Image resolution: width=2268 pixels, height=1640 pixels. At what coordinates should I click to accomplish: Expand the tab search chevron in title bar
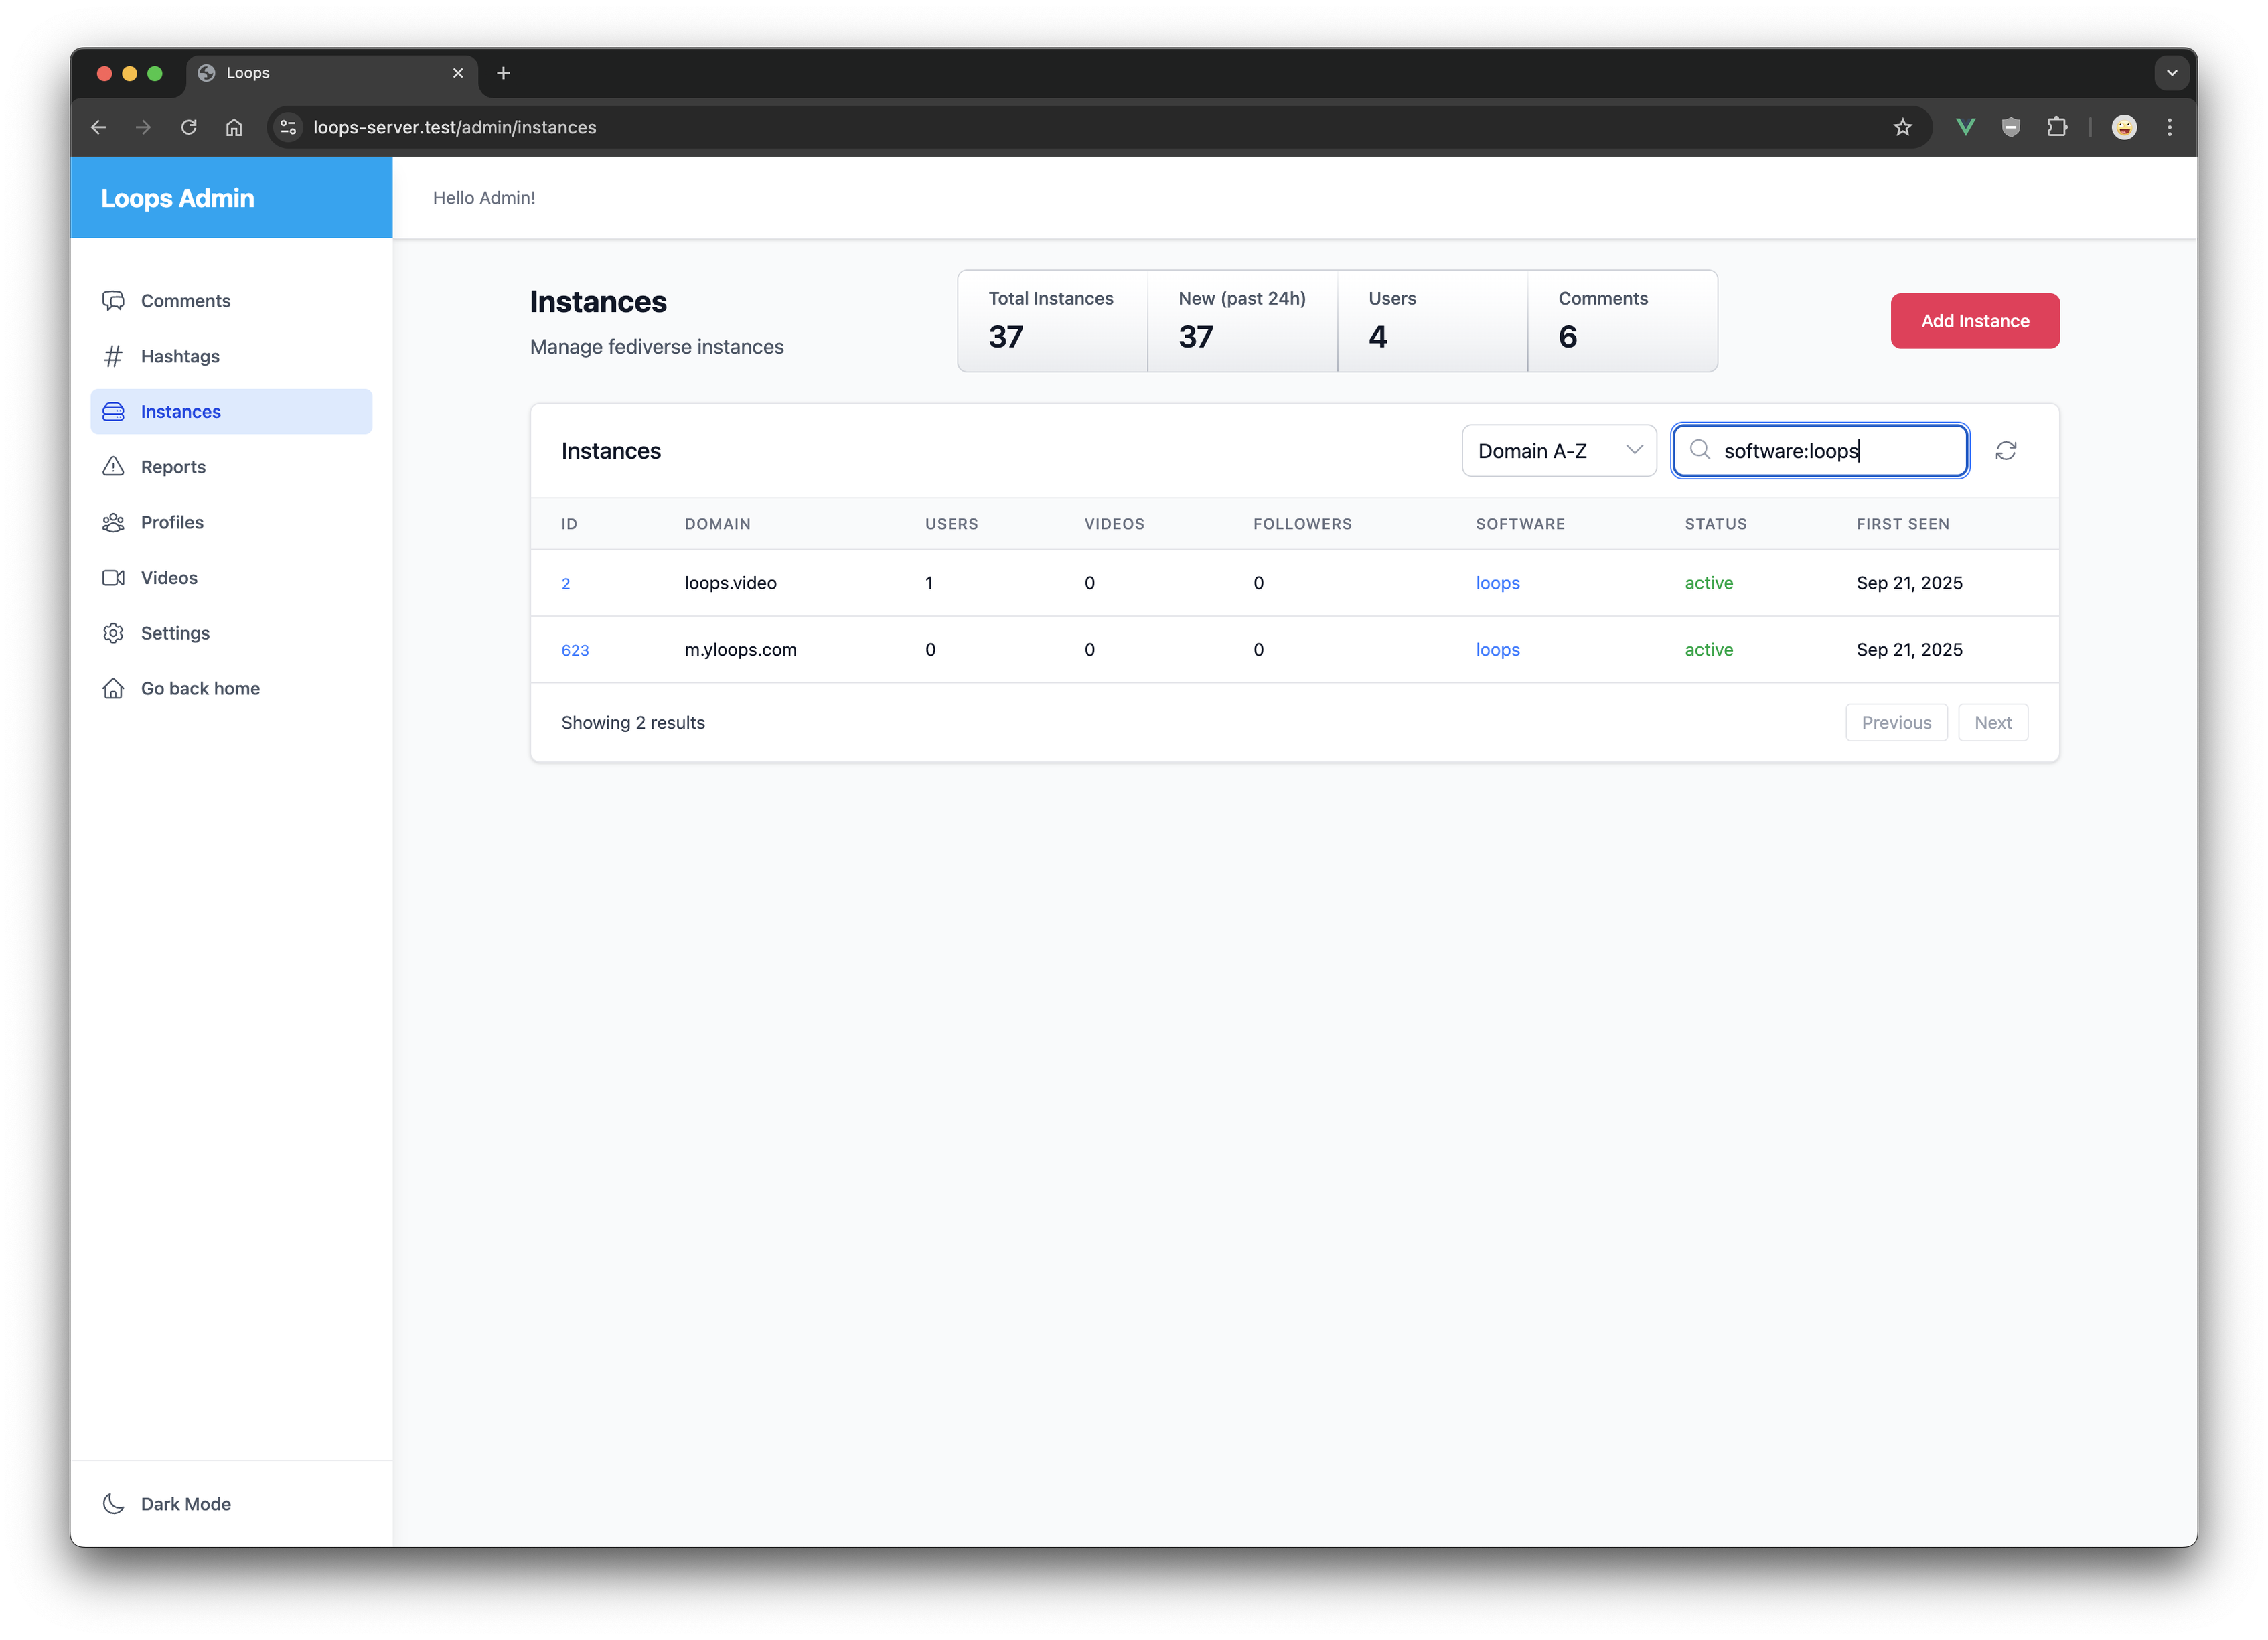tap(2171, 73)
